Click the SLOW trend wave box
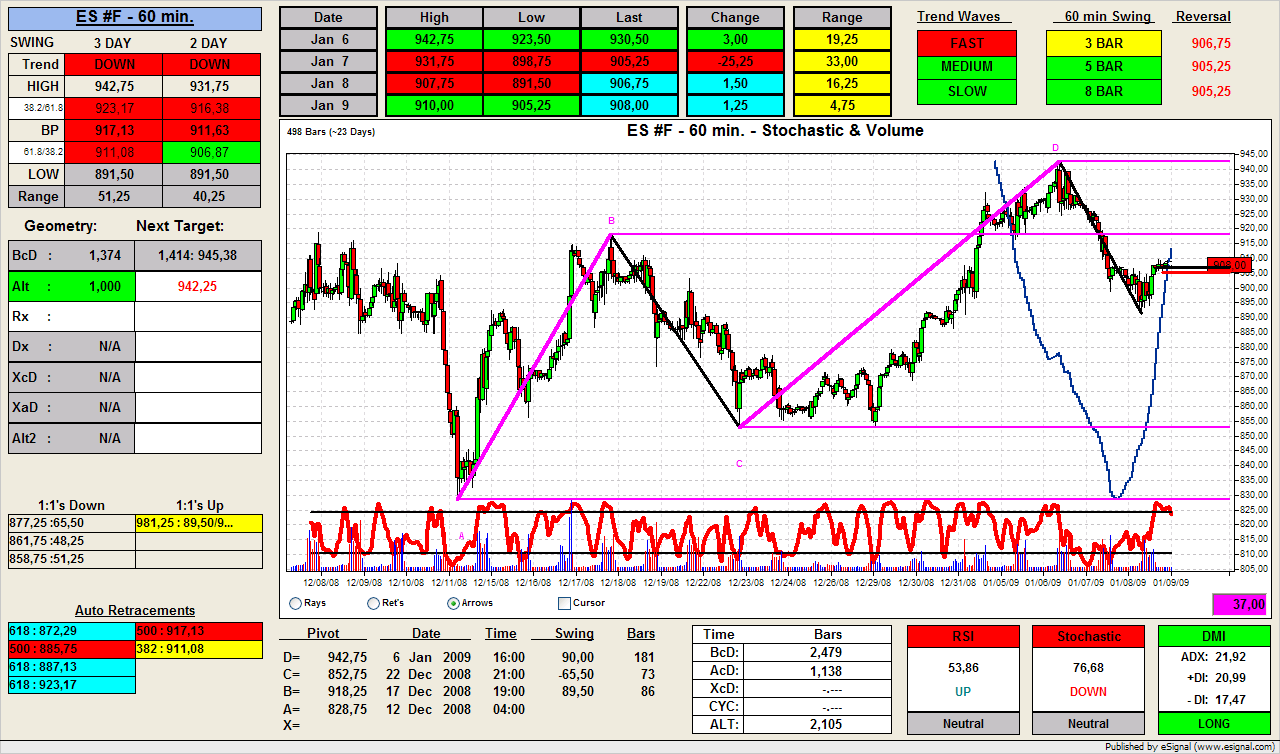This screenshot has width=1280, height=754. click(966, 91)
